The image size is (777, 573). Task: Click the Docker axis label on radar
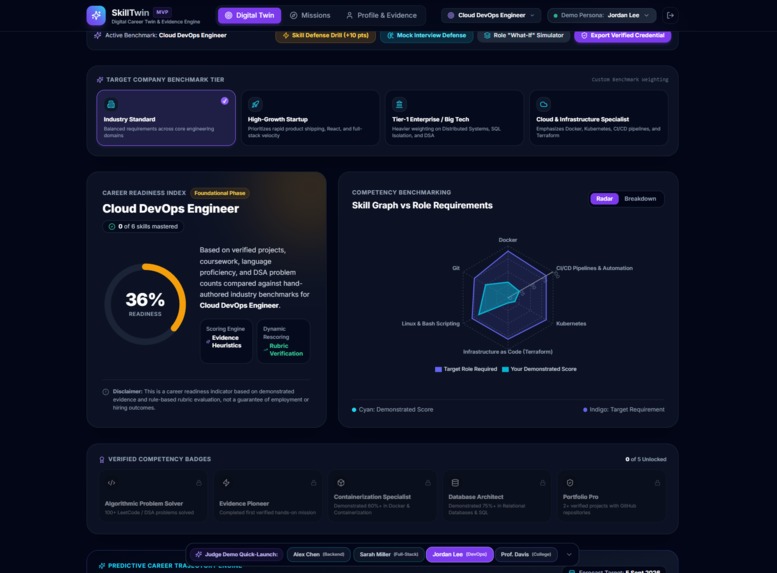tap(508, 240)
